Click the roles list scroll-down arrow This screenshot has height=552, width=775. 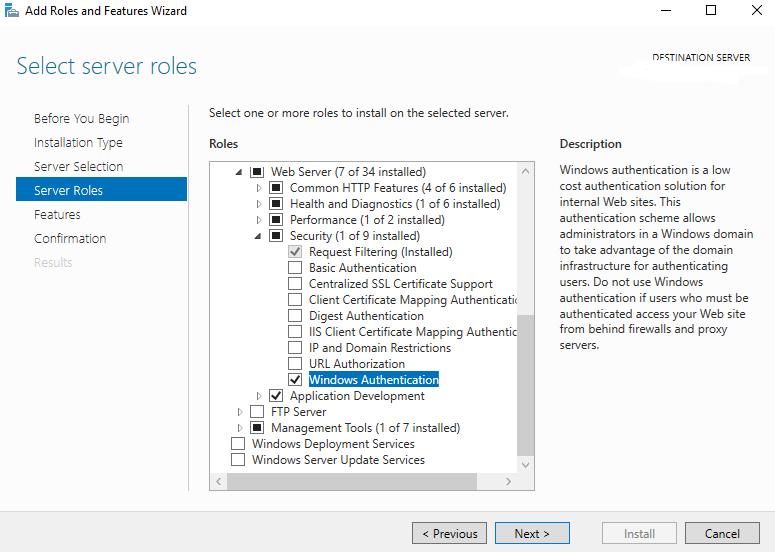click(525, 465)
